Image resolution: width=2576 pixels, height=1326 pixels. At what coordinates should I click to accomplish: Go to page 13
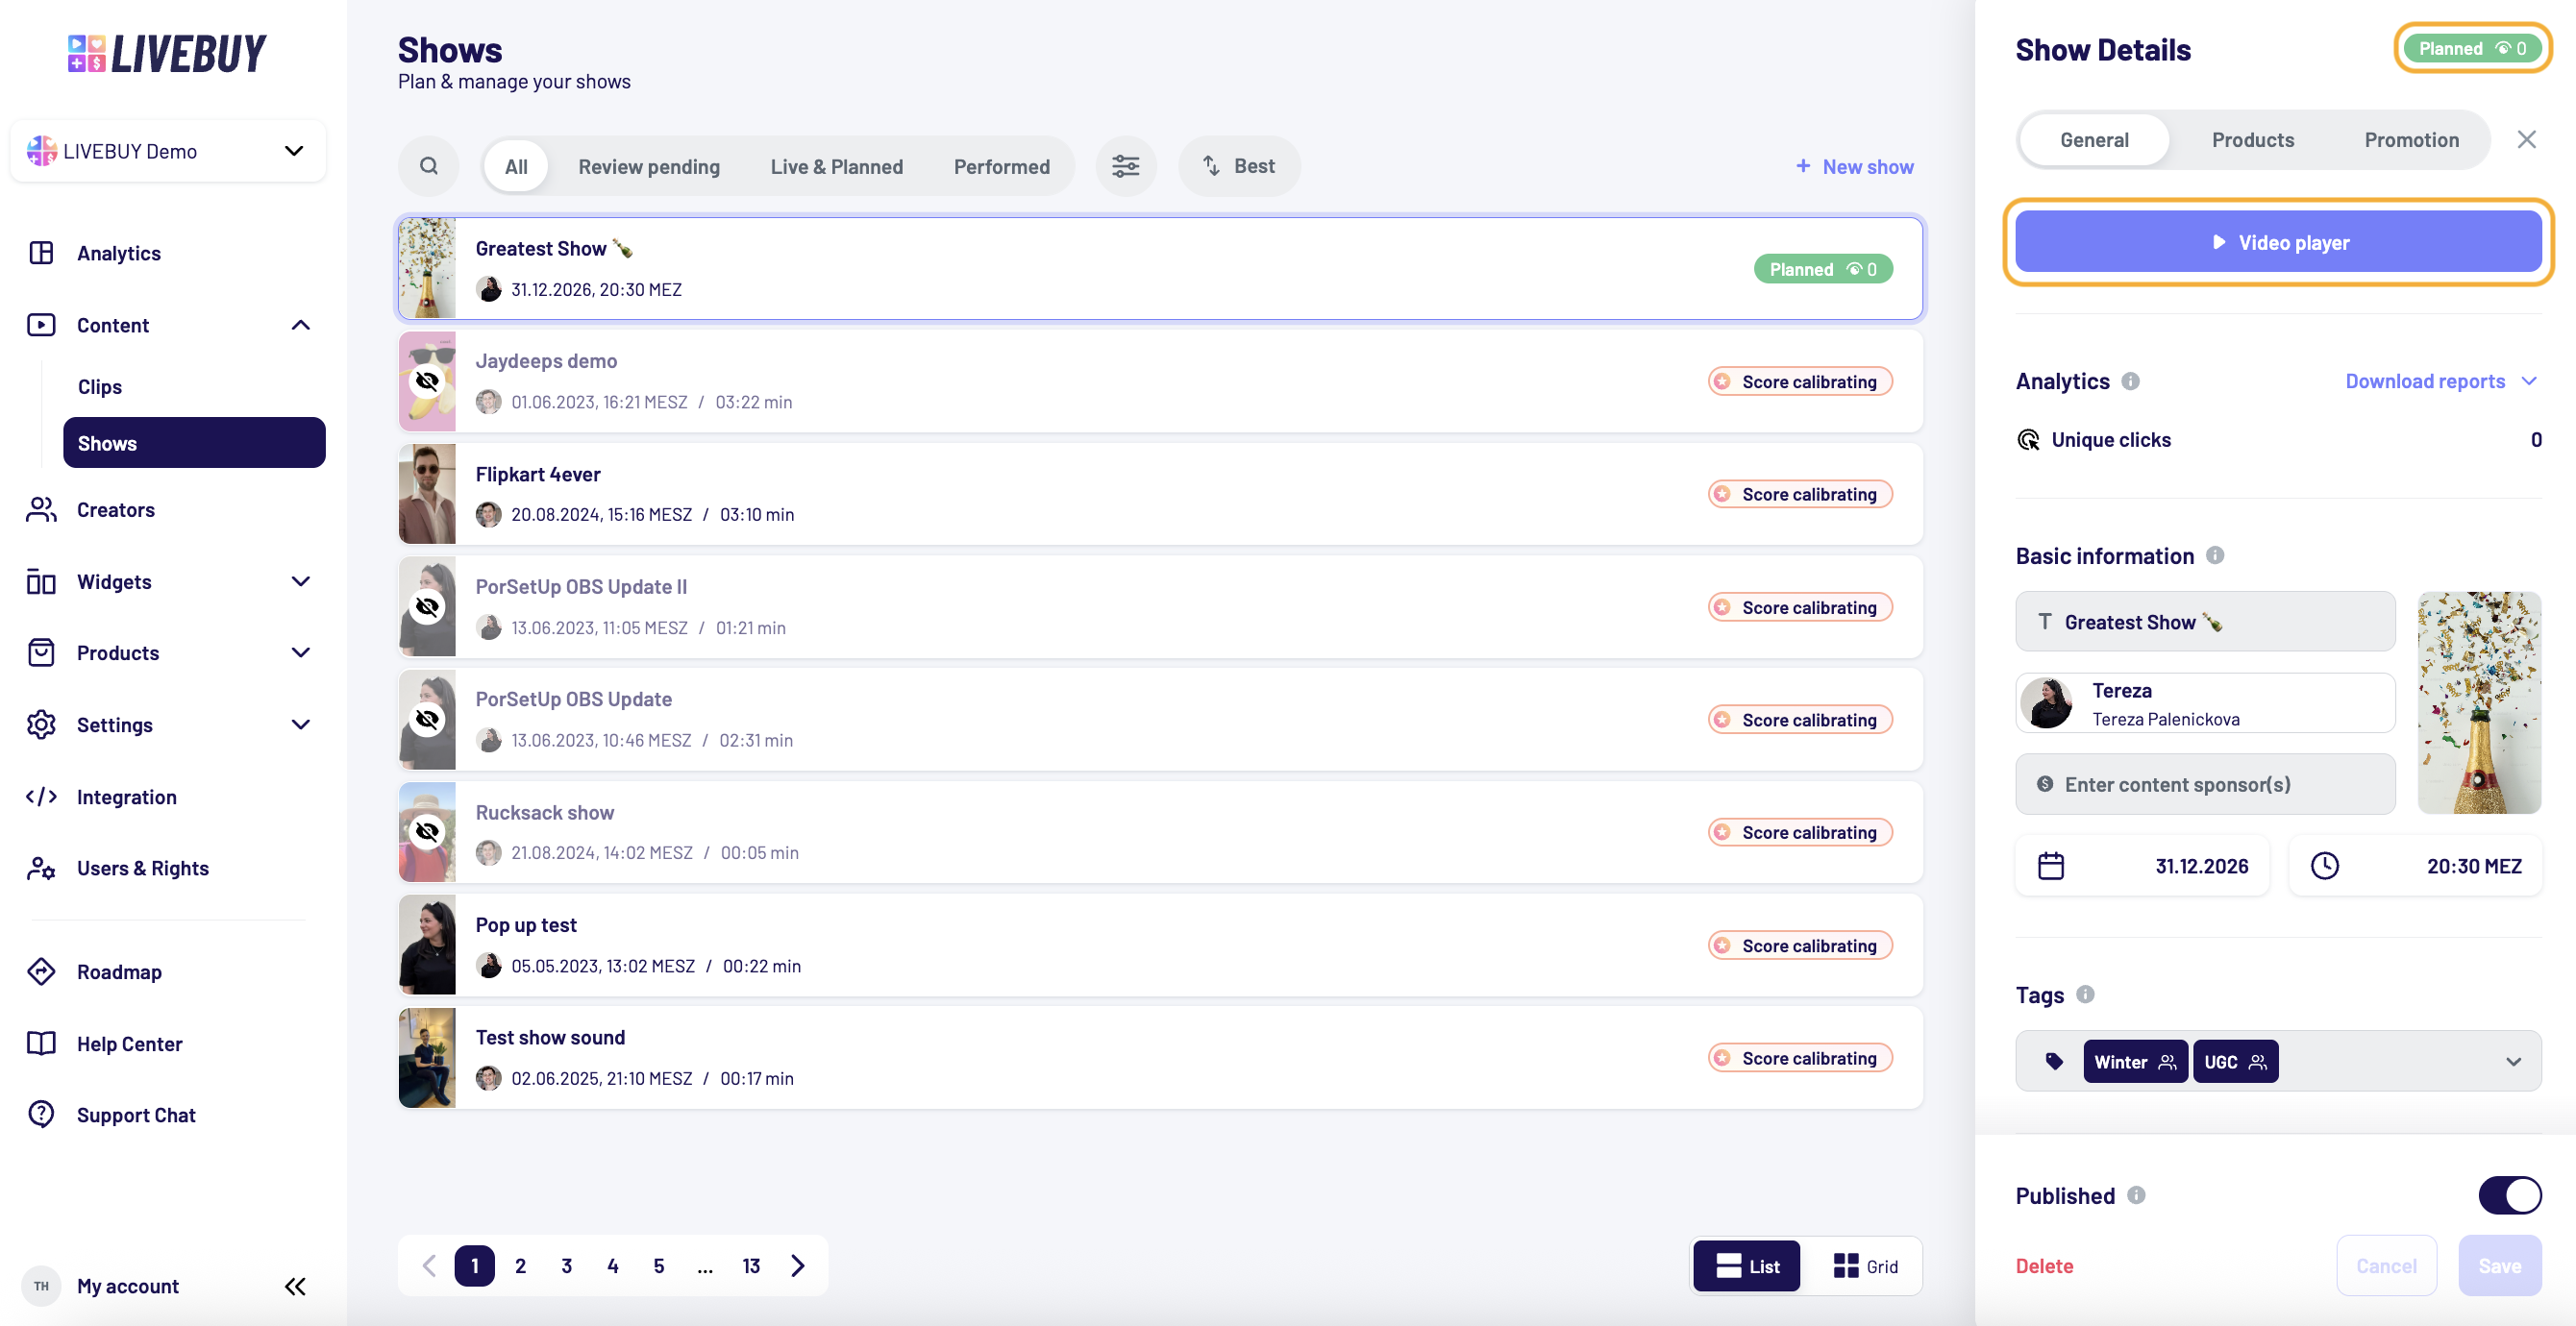tap(751, 1266)
